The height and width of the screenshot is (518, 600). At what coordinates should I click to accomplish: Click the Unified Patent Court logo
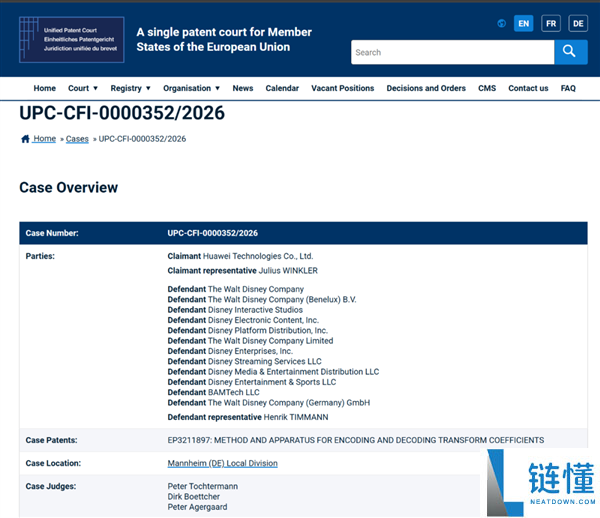(x=72, y=39)
